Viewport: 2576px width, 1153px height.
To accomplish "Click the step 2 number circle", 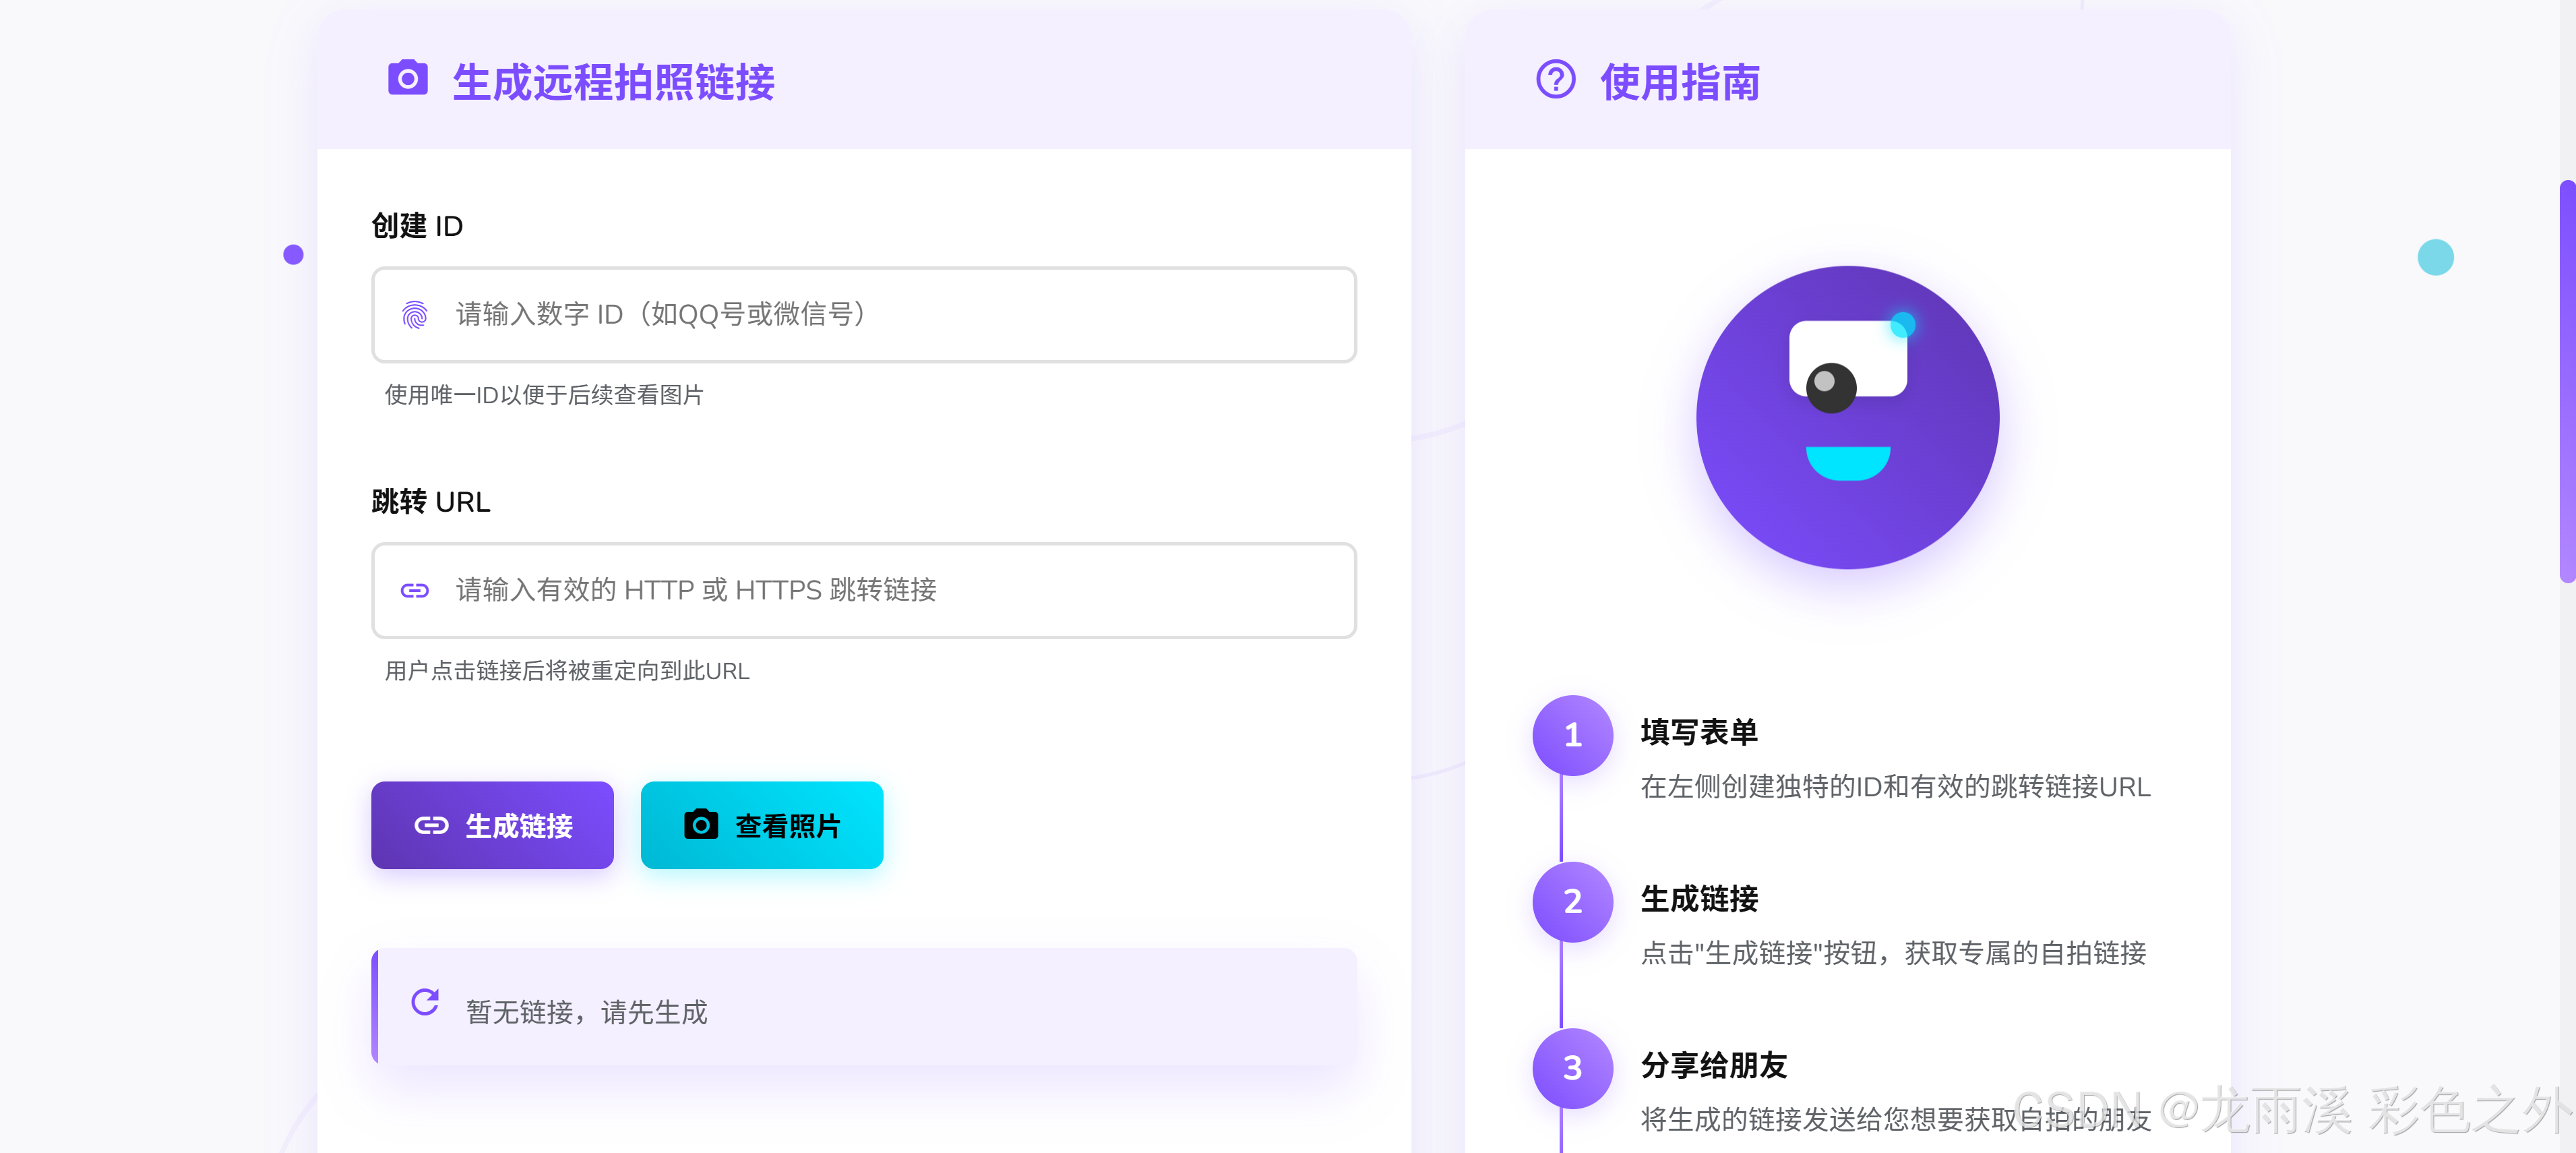I will tap(1572, 901).
